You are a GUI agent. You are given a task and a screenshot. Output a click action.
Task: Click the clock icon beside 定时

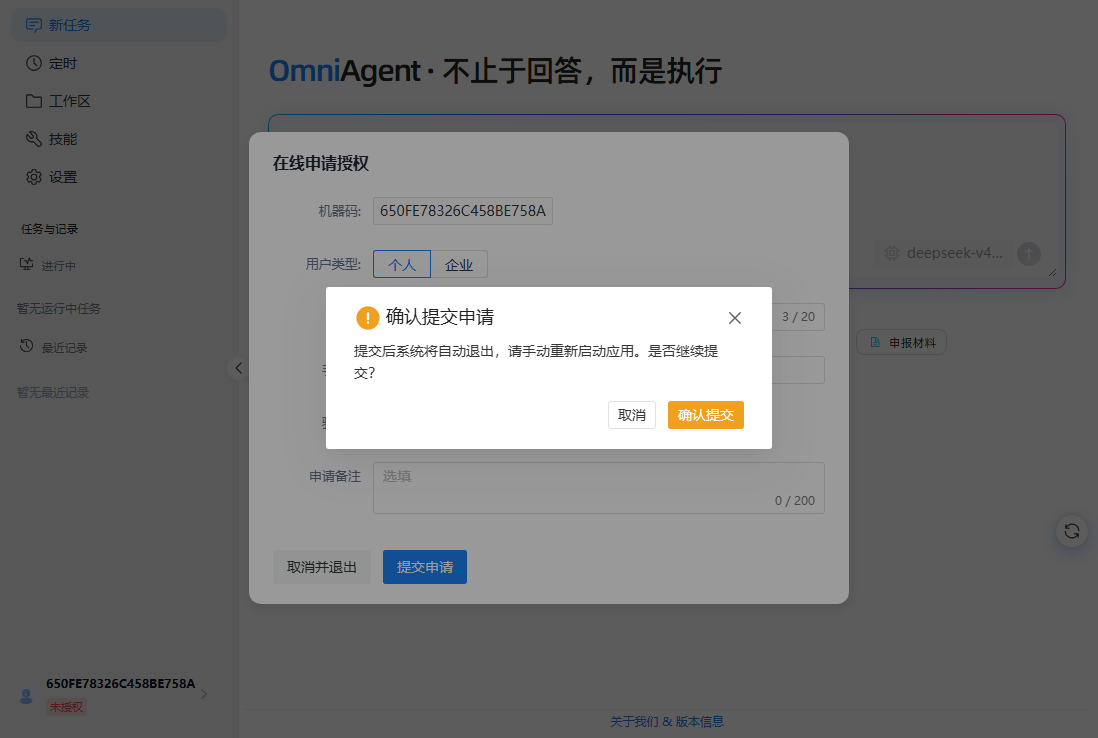pos(34,63)
